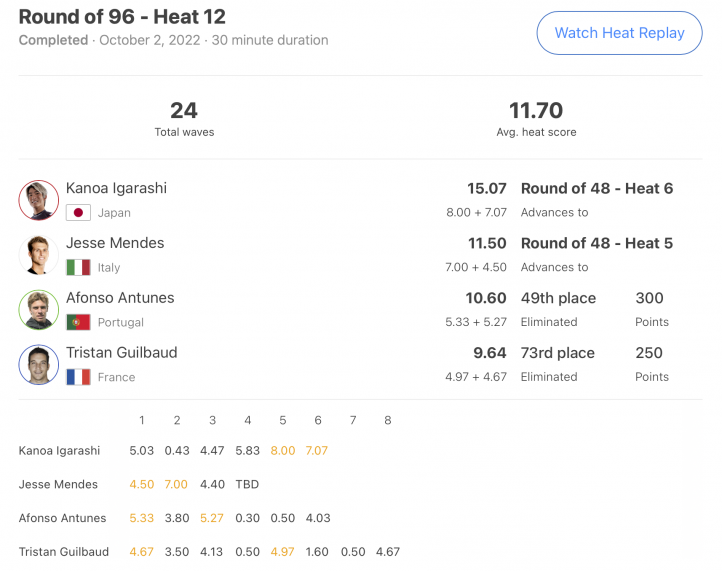
Task: Click the Japan flag icon
Action: pos(78,213)
